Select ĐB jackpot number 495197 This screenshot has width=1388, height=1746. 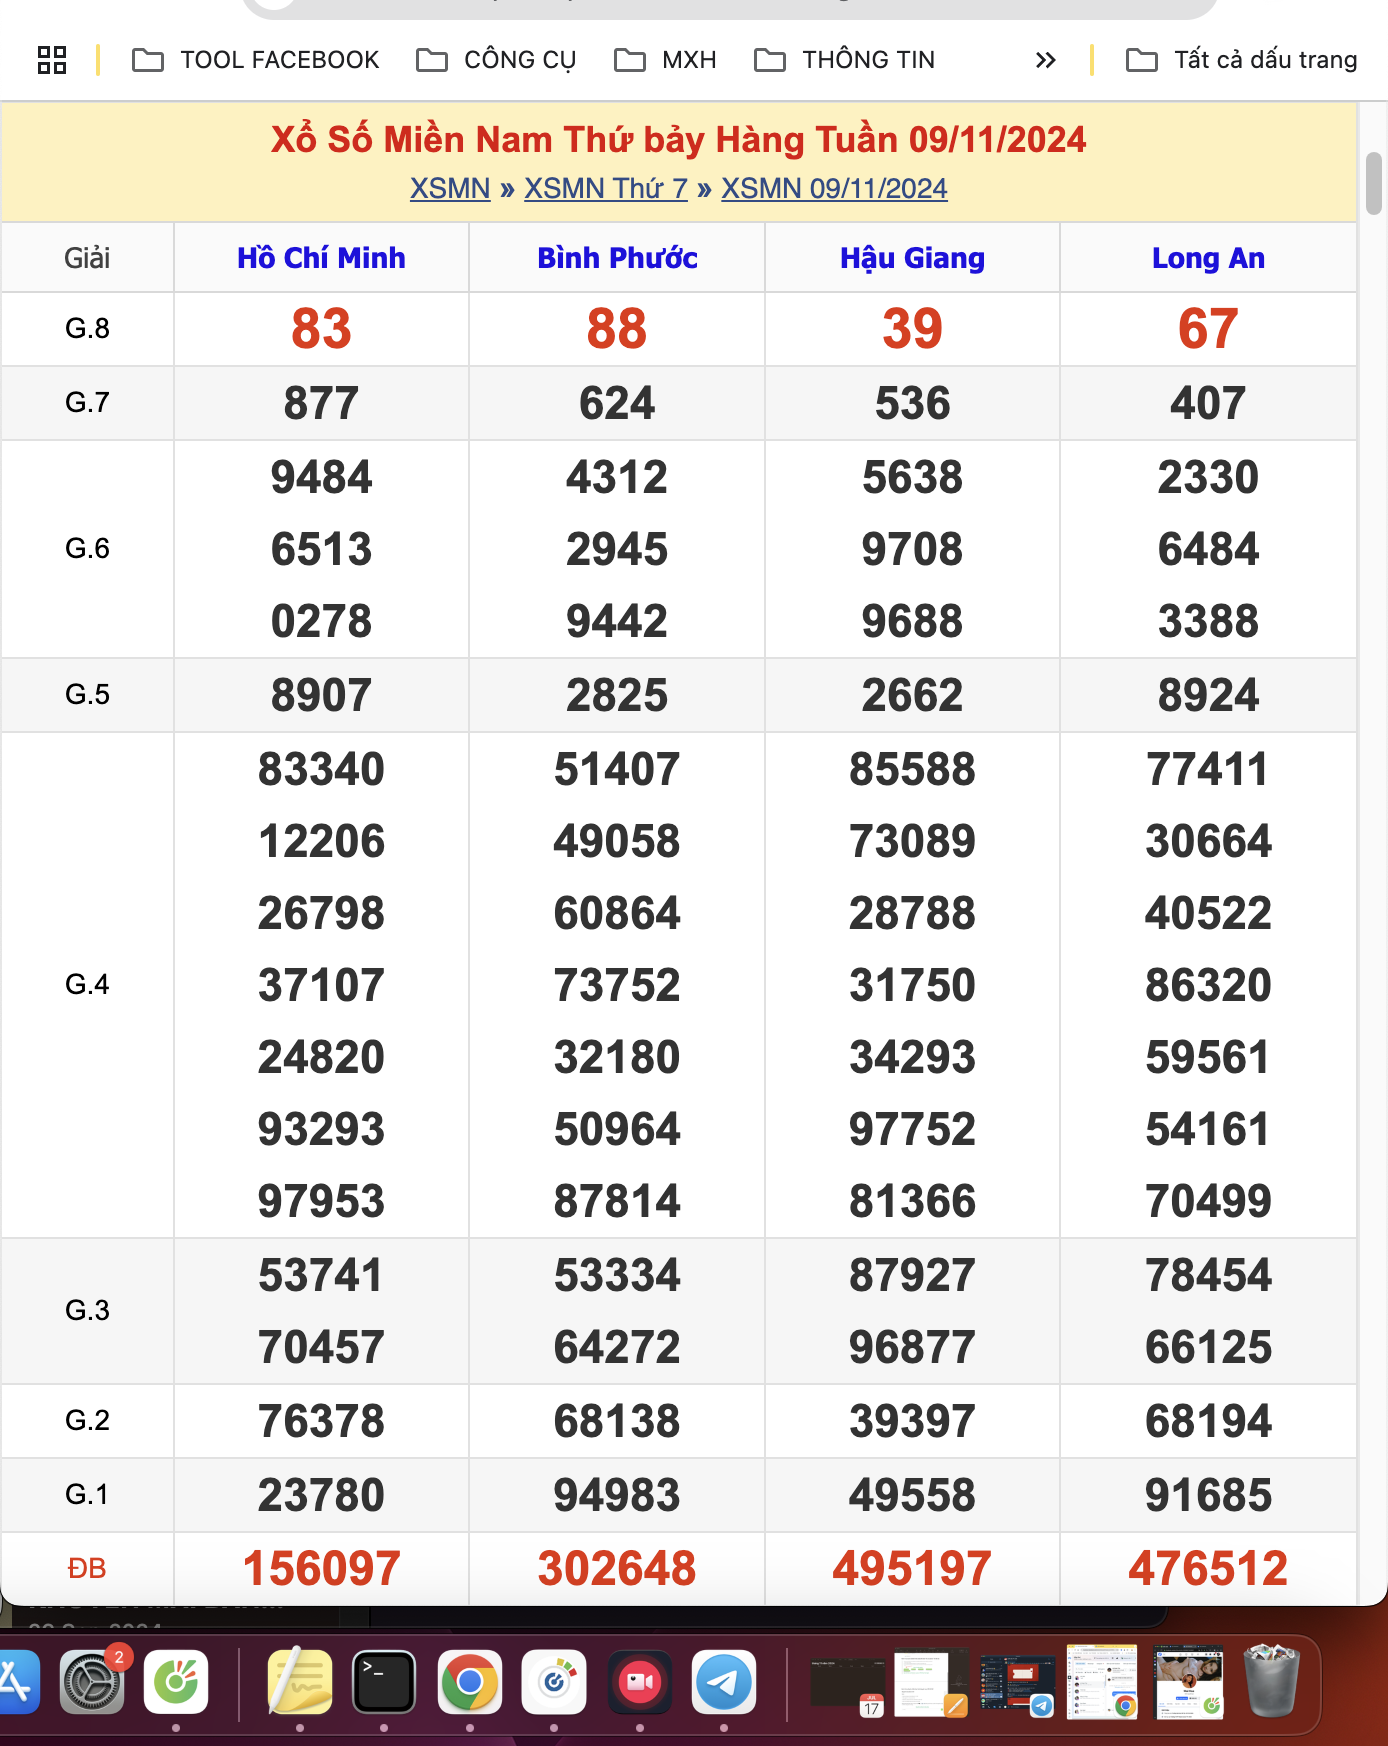pyautogui.click(x=912, y=1568)
